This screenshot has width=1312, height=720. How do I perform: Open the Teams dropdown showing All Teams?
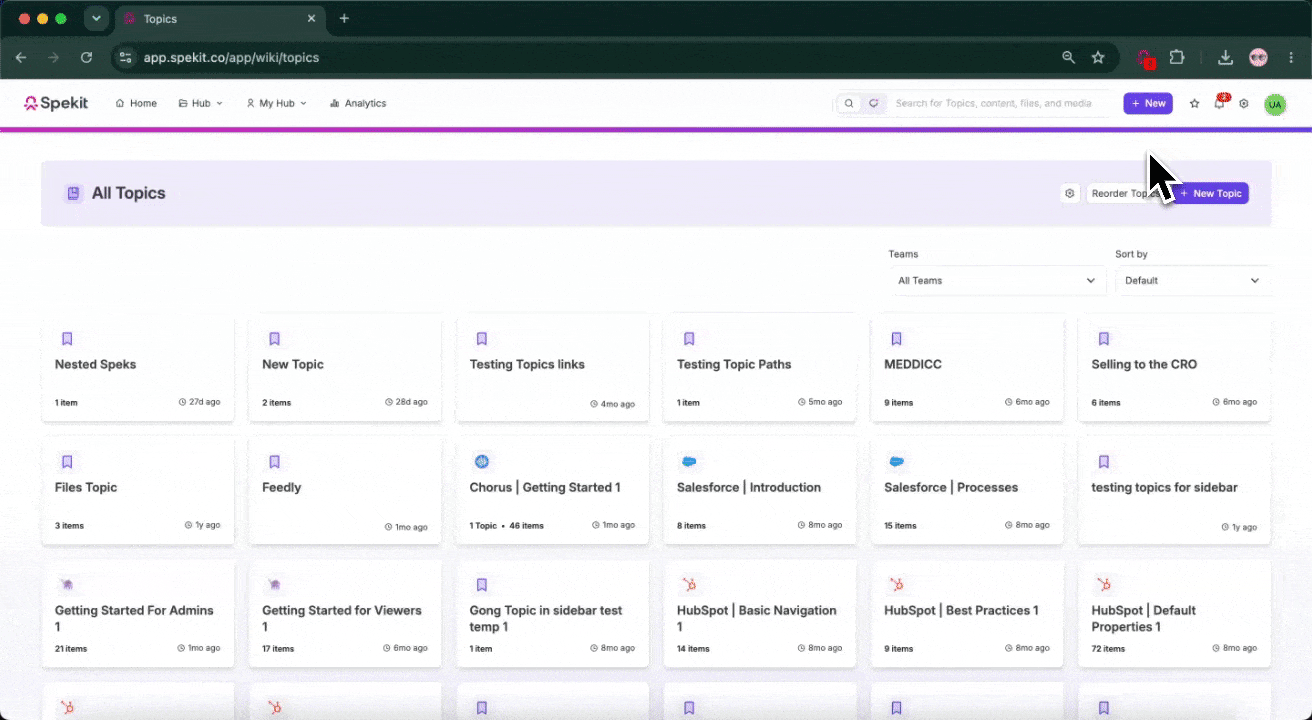997,281
